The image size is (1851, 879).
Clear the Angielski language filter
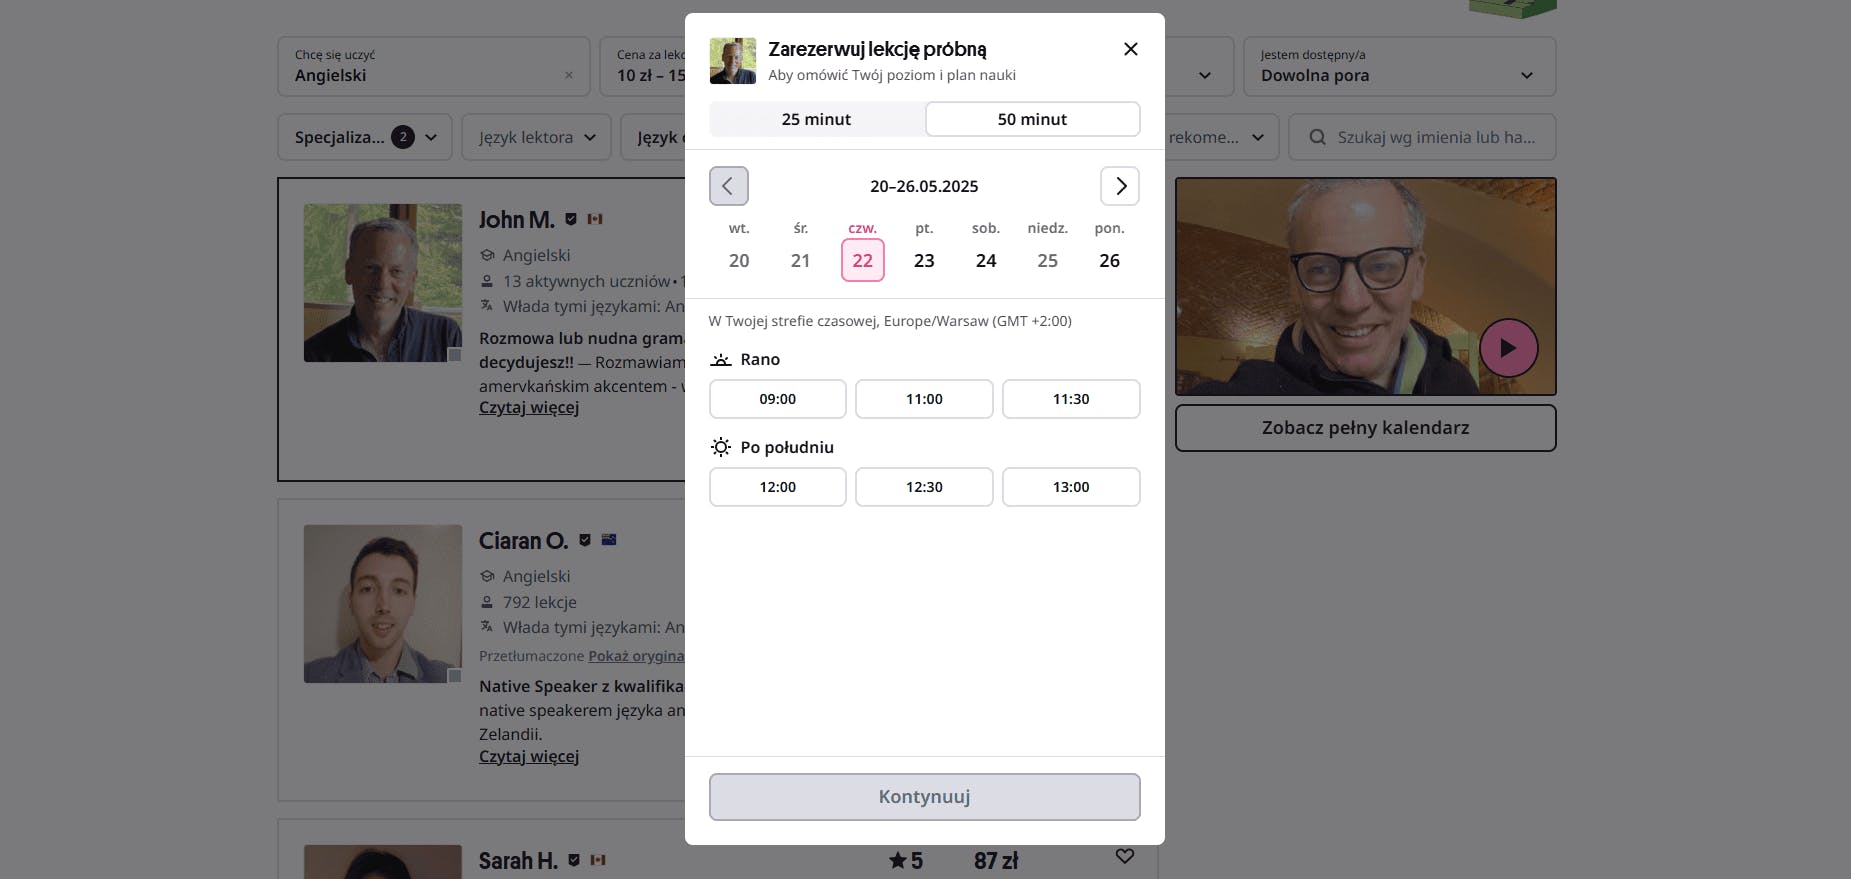tap(569, 75)
